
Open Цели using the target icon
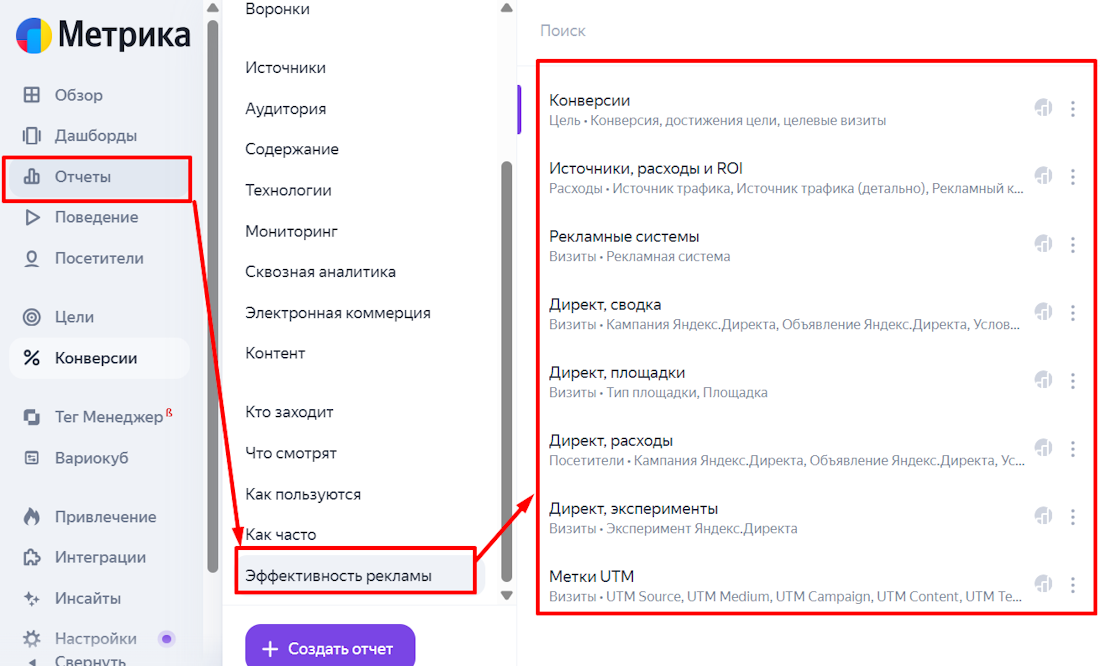pyautogui.click(x=30, y=317)
